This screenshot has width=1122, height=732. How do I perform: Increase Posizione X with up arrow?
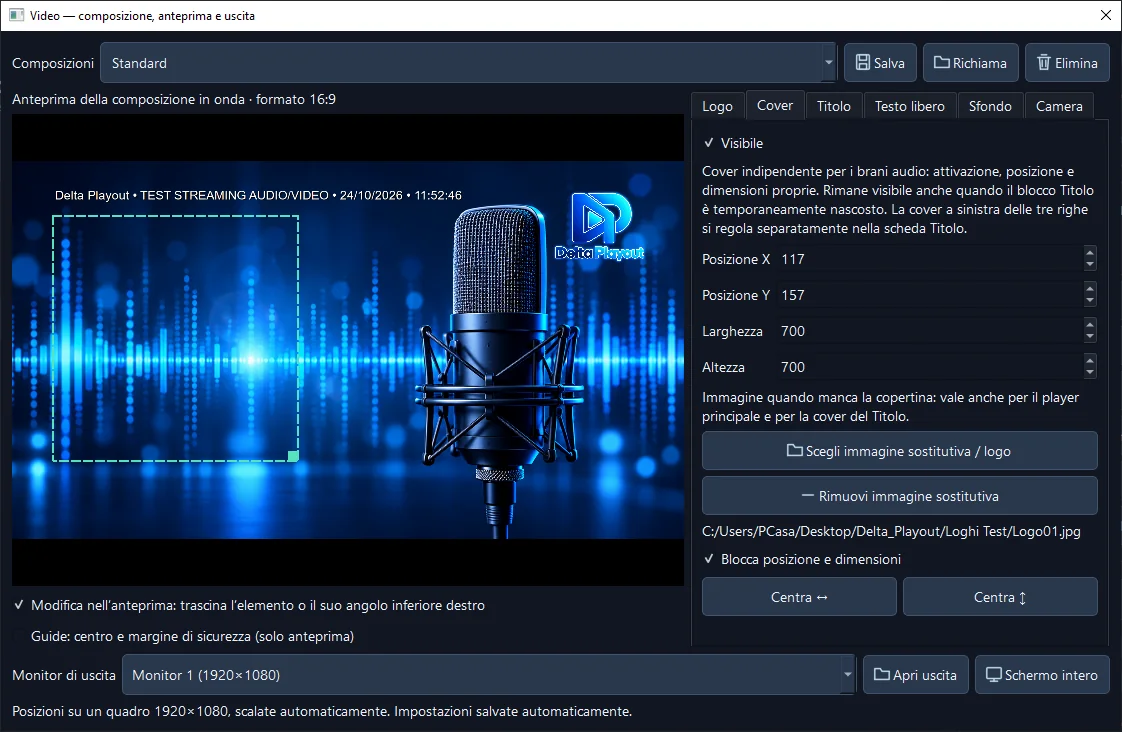point(1090,253)
